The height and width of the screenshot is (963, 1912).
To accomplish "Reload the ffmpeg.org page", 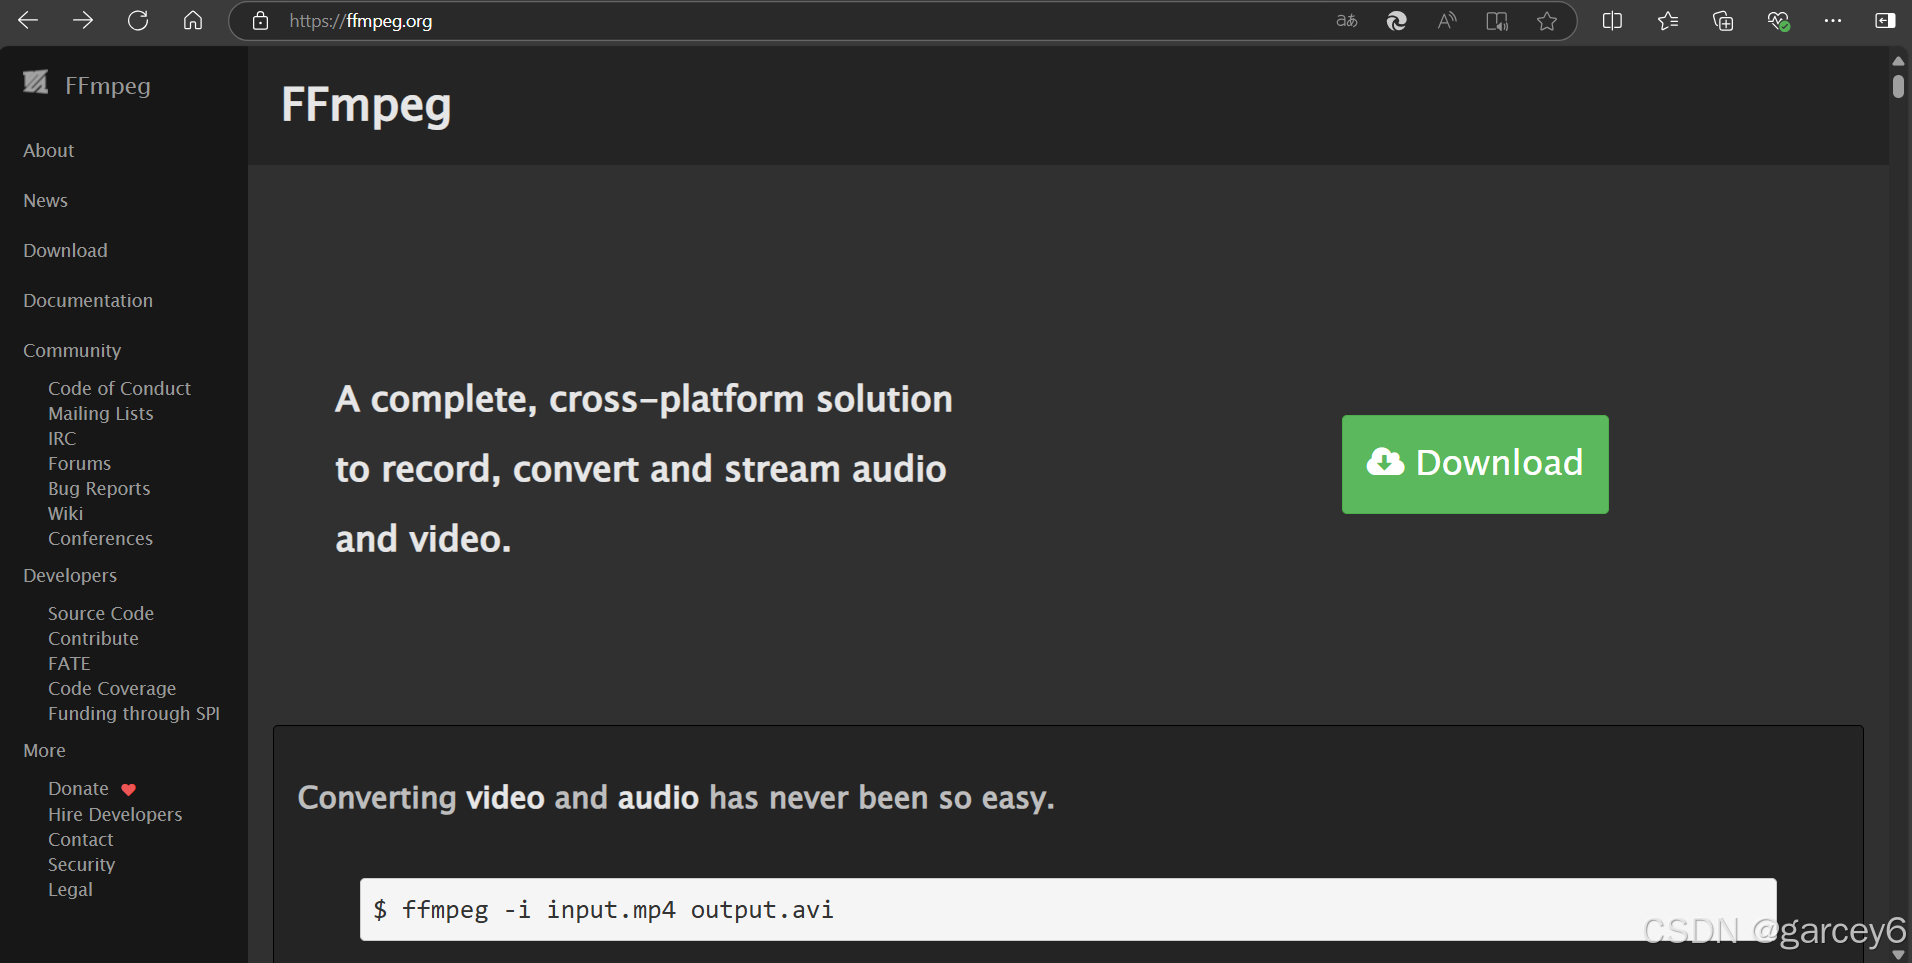I will (138, 20).
